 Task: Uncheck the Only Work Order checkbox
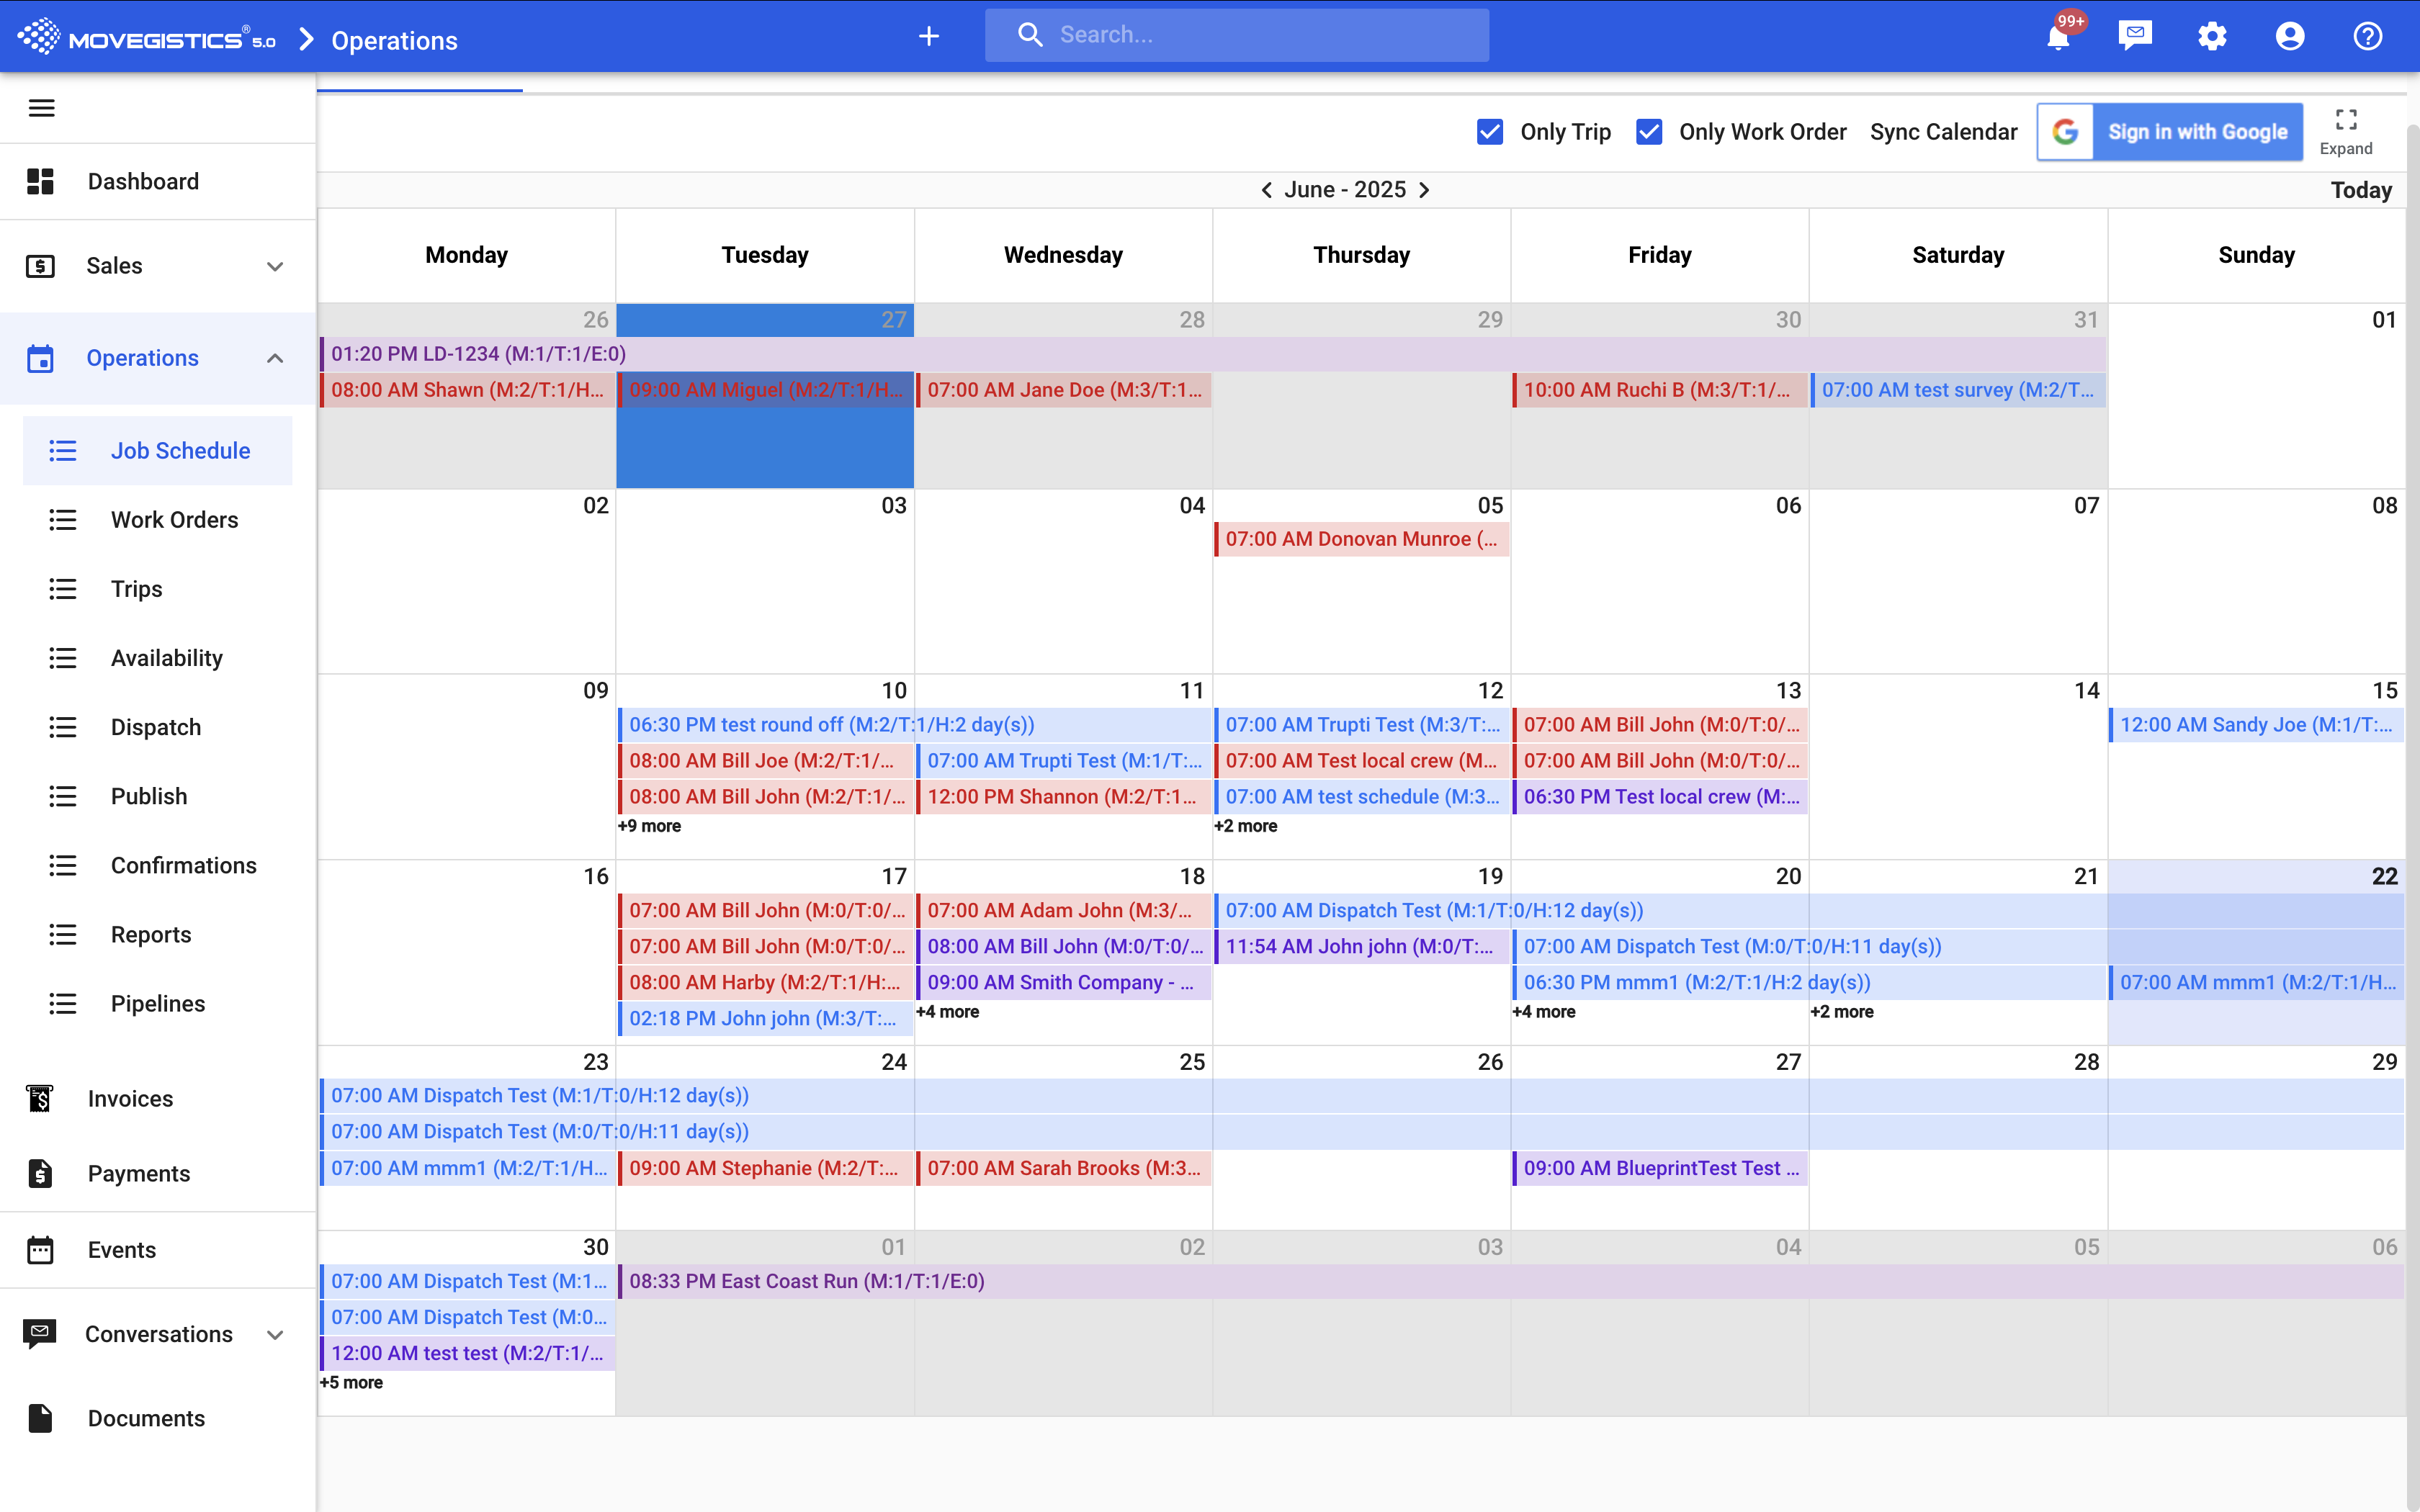tap(1649, 132)
